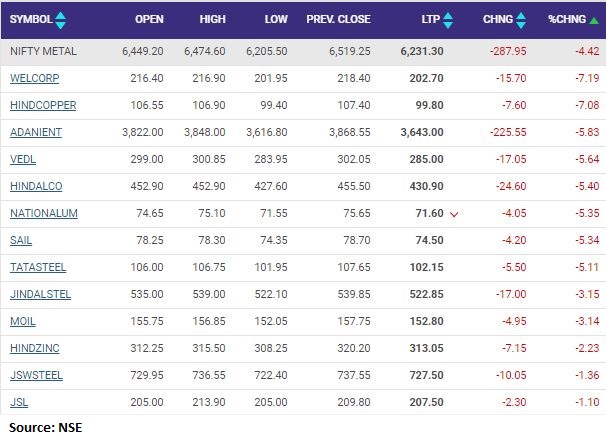Click red down chevron next to NATIONALUM LTP
Image resolution: width=606 pixels, height=437 pixels.
pyautogui.click(x=454, y=214)
